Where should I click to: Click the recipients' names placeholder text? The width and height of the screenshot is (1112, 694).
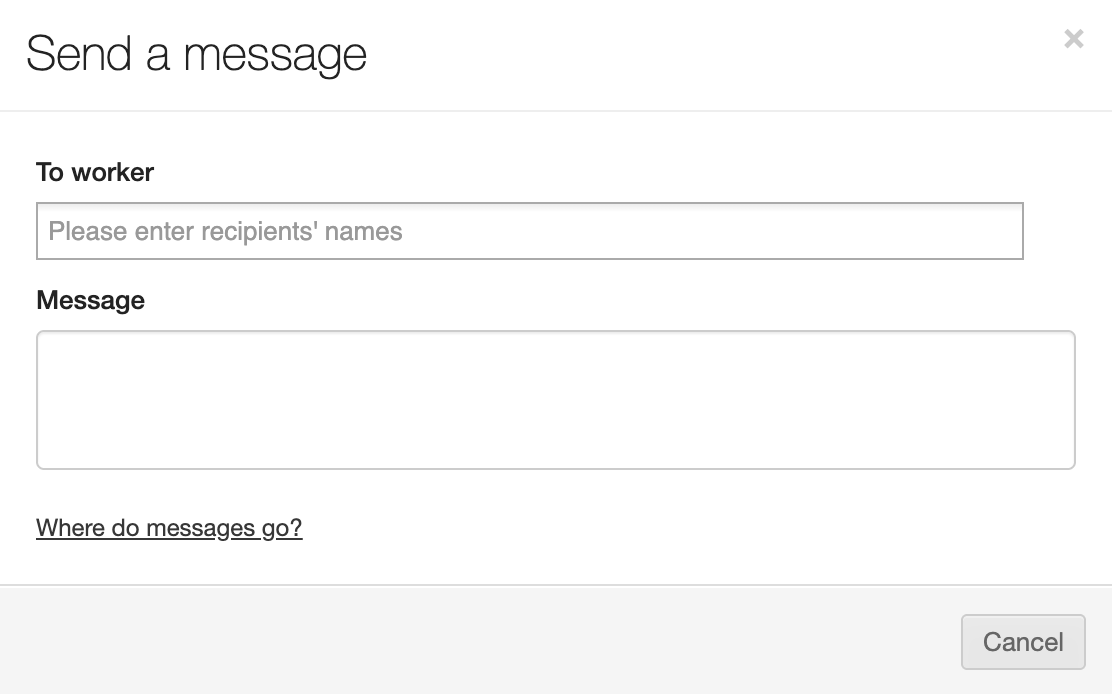tap(225, 231)
